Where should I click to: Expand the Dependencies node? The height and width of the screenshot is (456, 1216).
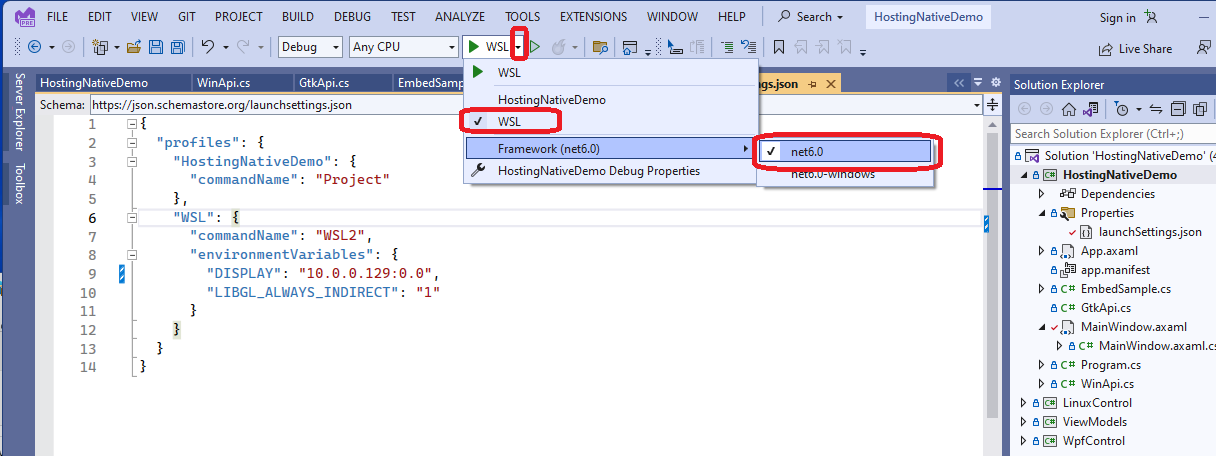coord(1041,194)
